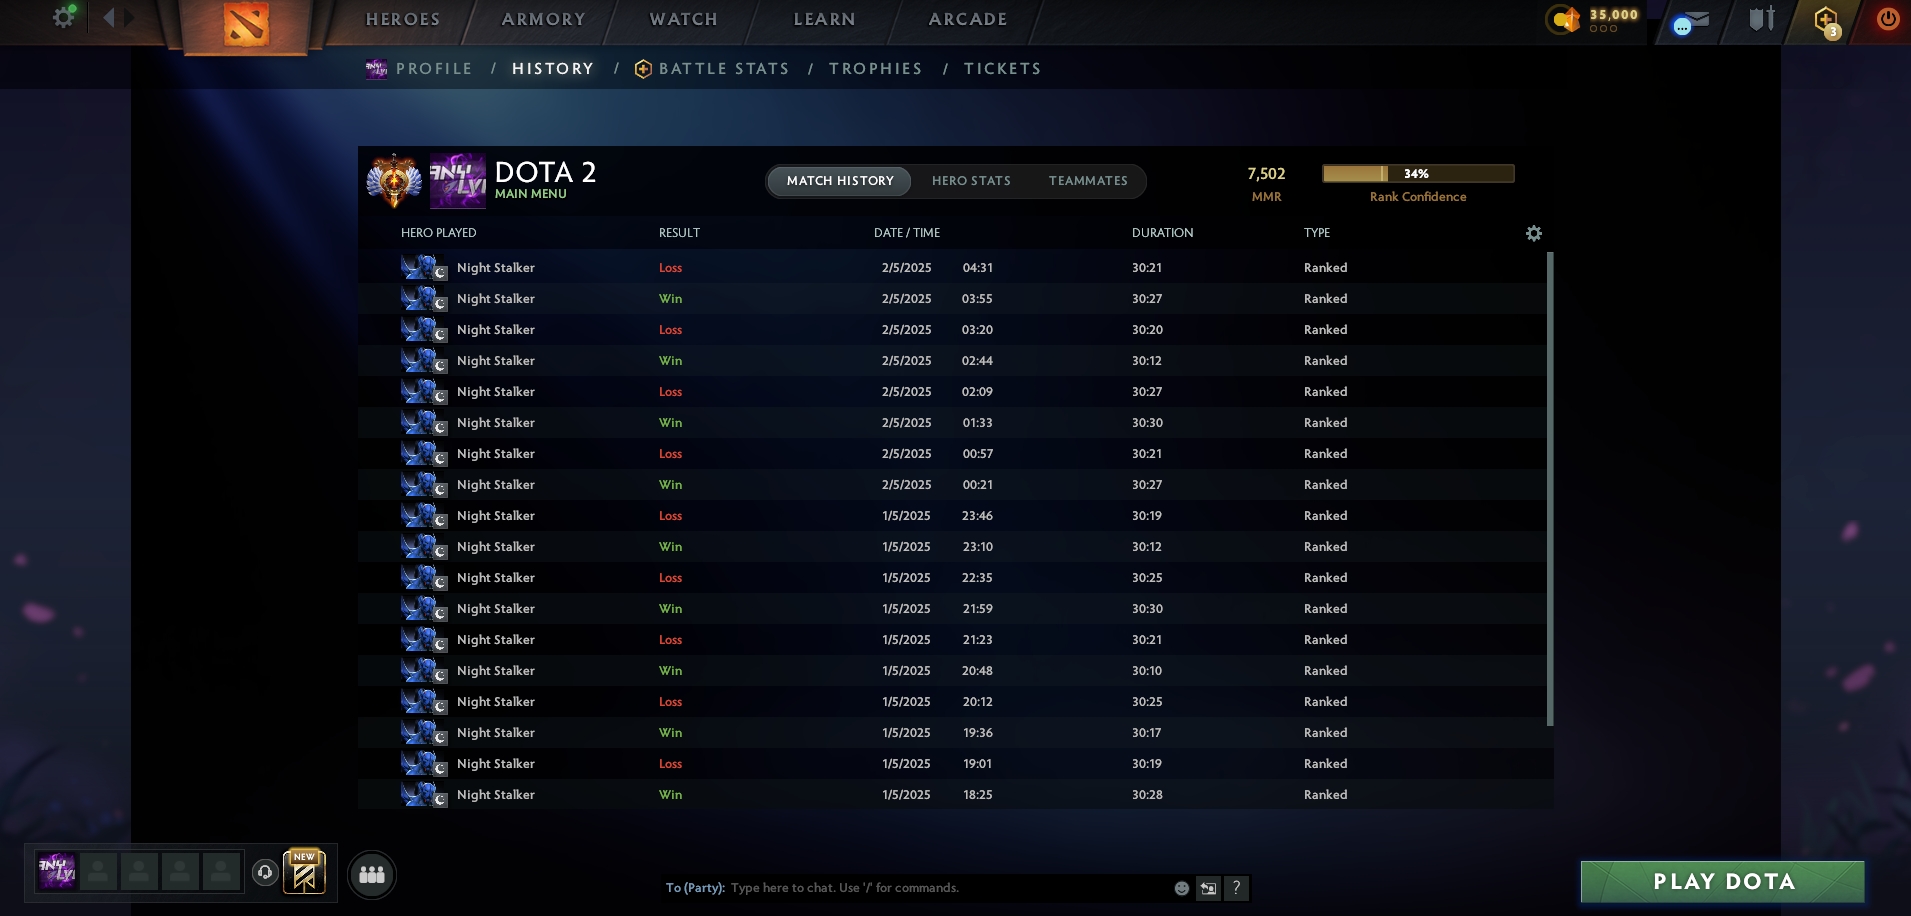The image size is (1911, 916).
Task: Select the MATCH HISTORY toggle
Action: [x=840, y=181]
